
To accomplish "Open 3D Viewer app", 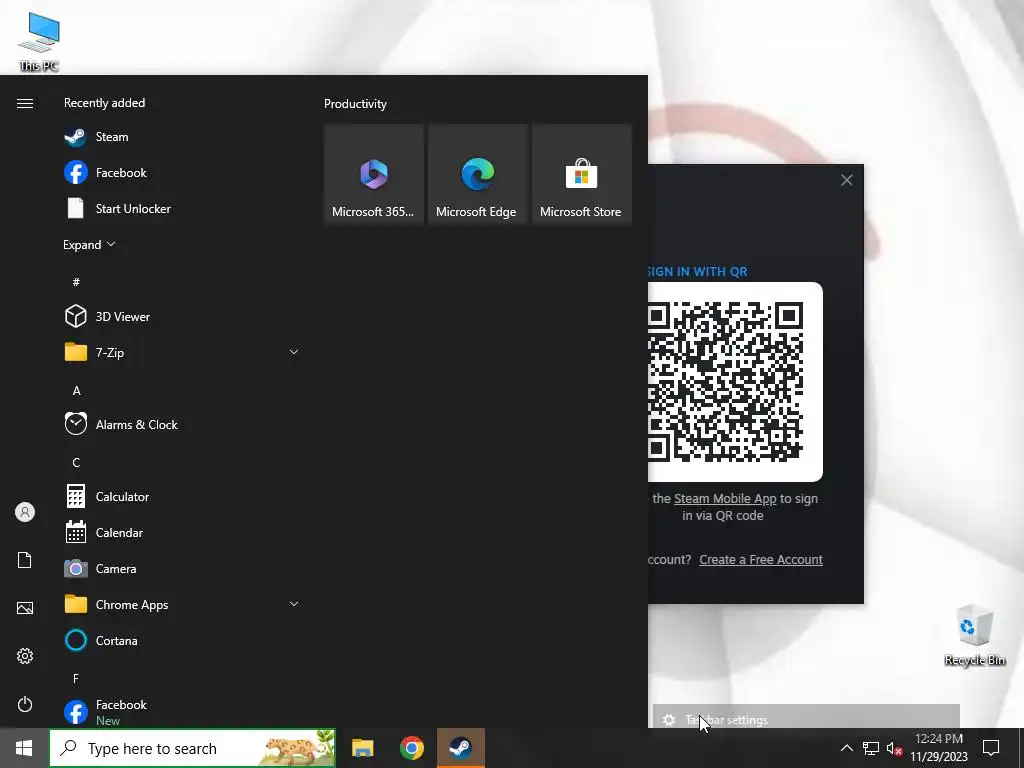I will click(x=182, y=316).
